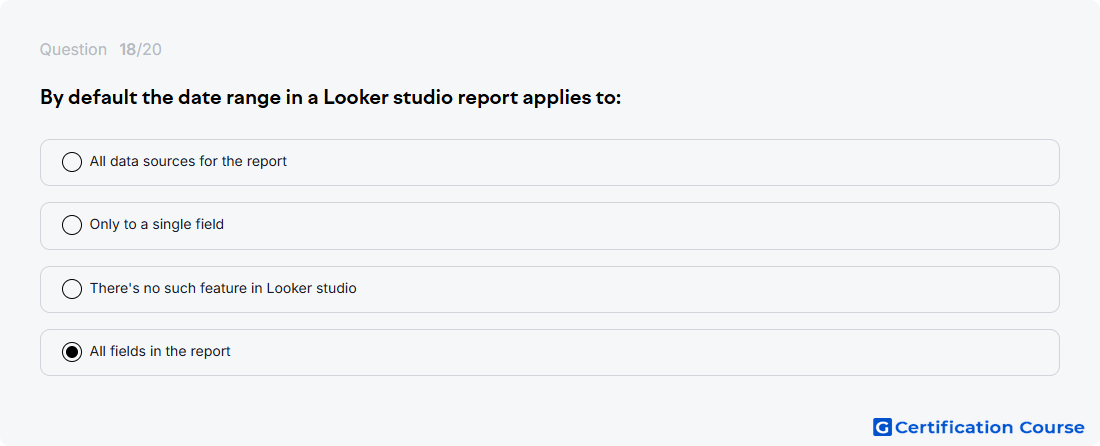Click the 'There's no such feature in Looker studio' text
The image size is (1100, 446).
(223, 288)
